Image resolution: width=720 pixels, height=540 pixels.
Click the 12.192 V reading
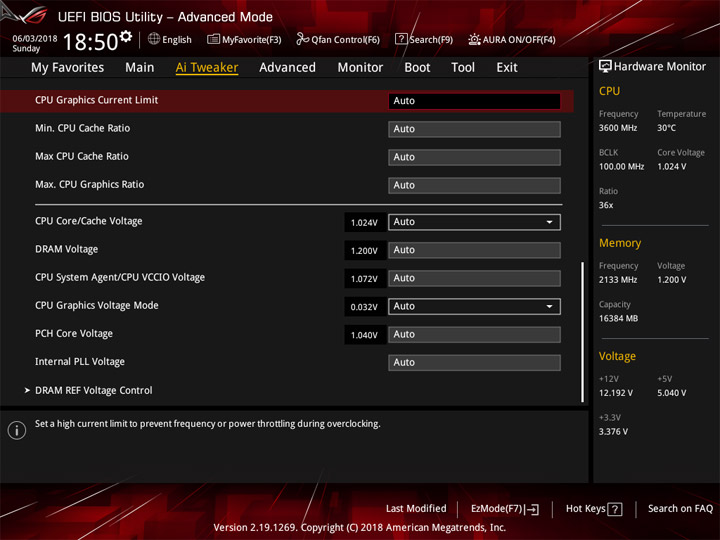click(616, 393)
